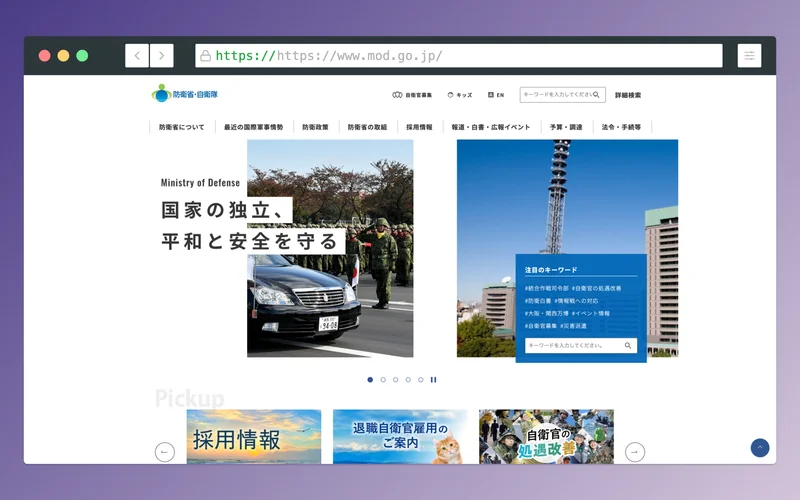The width and height of the screenshot is (800, 500).
Task: Click the キッズ header link
Action: coord(460,95)
